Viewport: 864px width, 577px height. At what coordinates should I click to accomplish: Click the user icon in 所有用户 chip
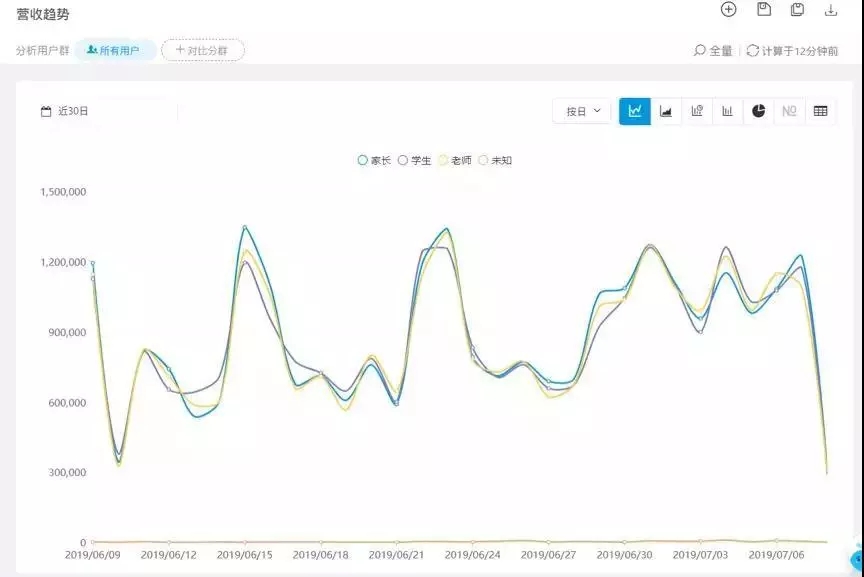coord(92,50)
